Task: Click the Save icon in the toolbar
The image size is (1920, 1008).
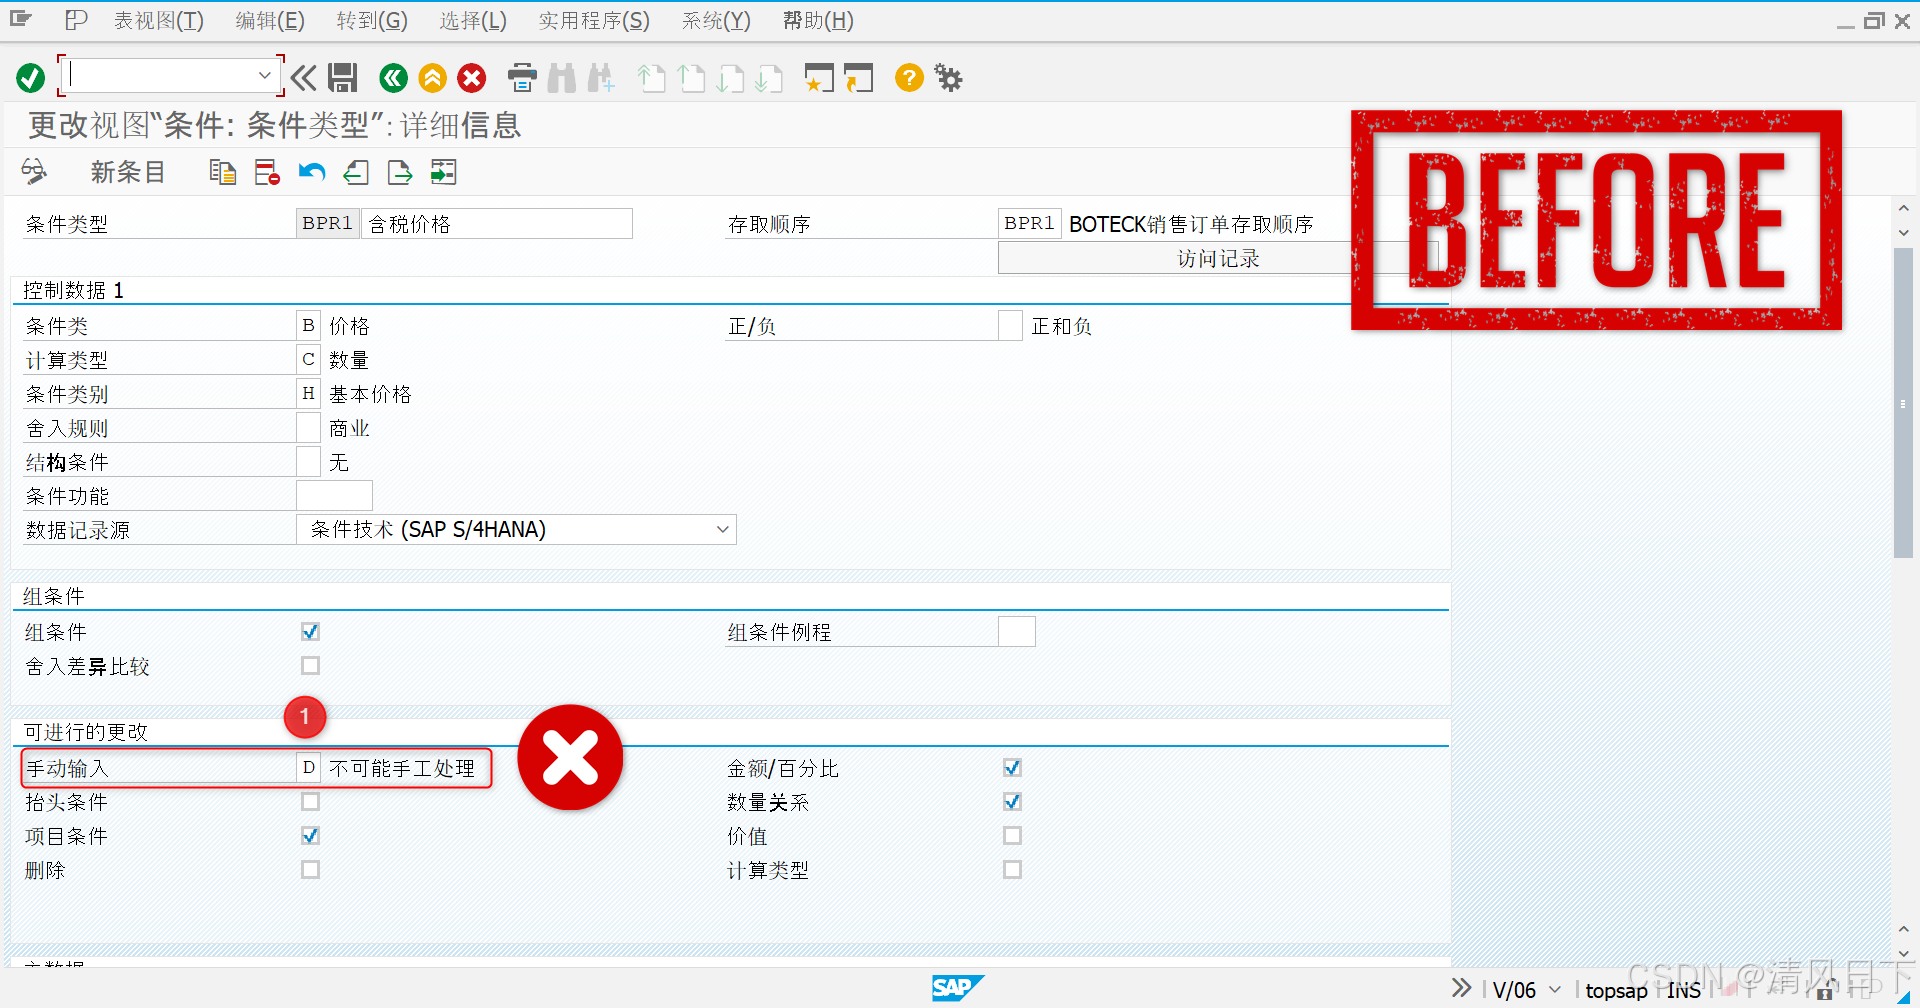Action: [343, 78]
